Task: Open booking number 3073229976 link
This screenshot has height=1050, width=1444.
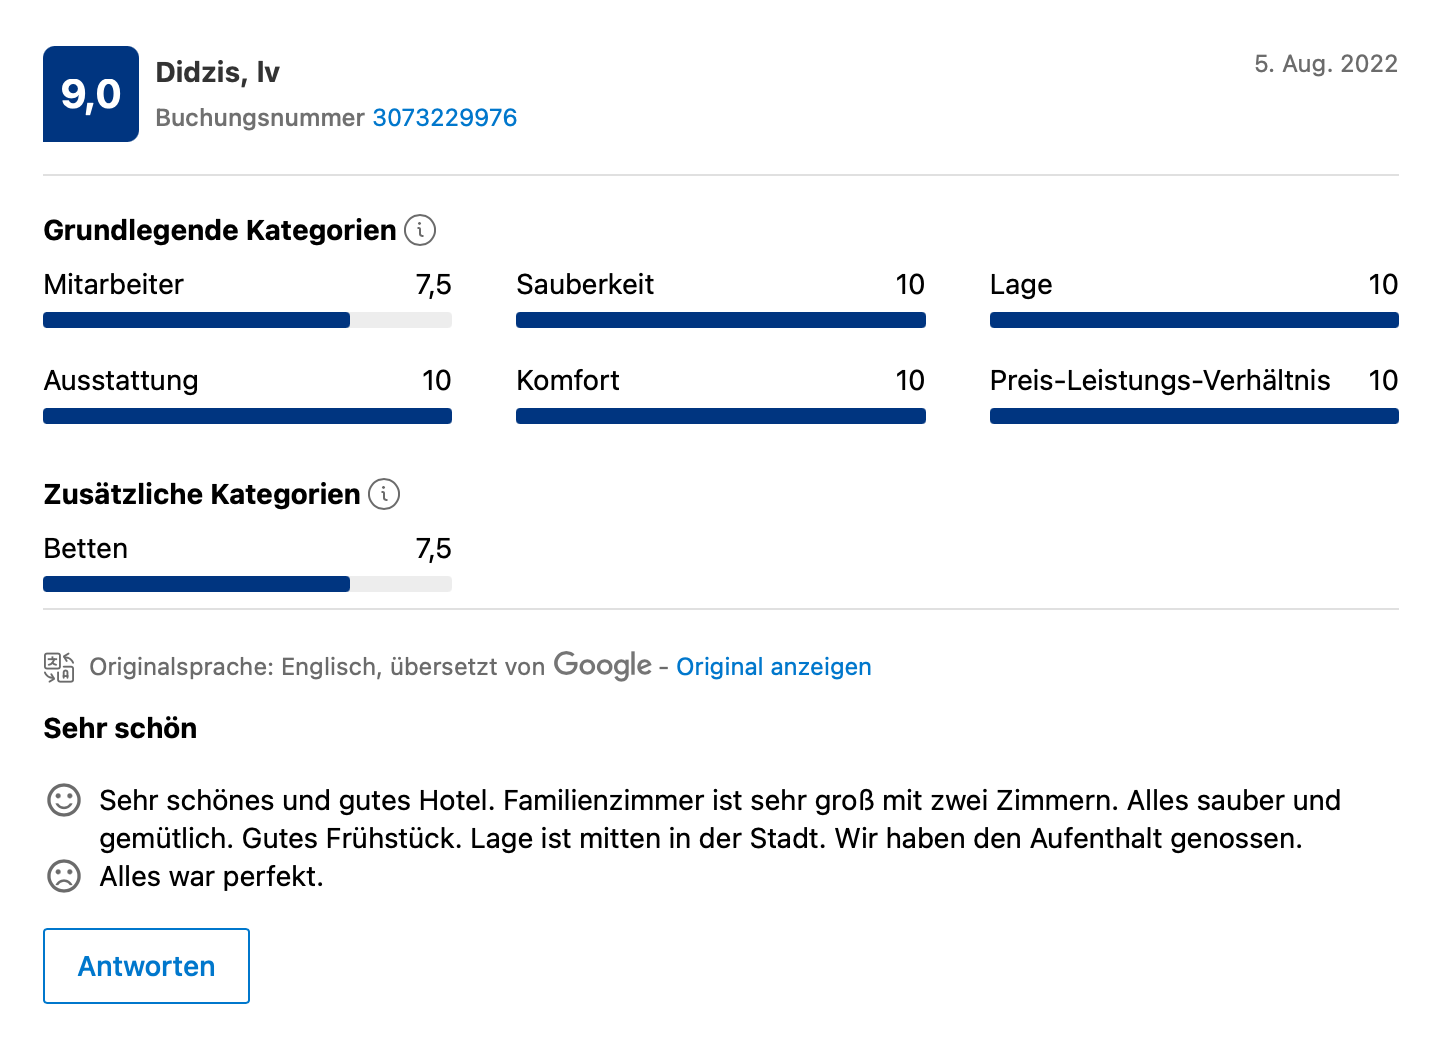Action: point(445,118)
